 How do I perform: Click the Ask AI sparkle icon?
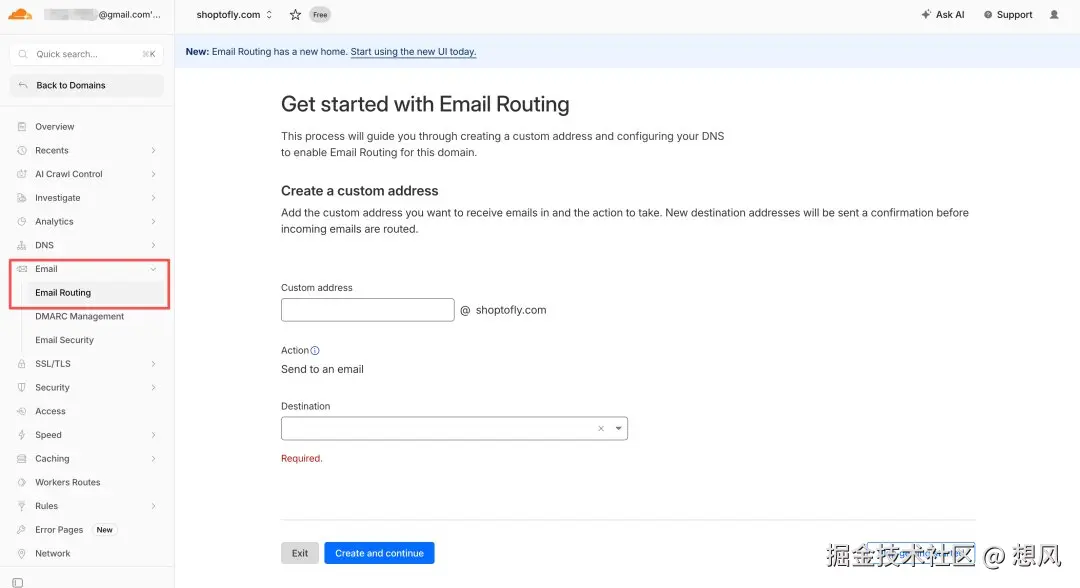pyautogui.click(x=926, y=14)
